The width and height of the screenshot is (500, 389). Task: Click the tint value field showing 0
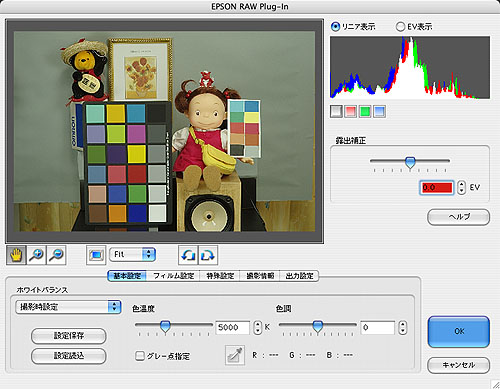(x=378, y=328)
